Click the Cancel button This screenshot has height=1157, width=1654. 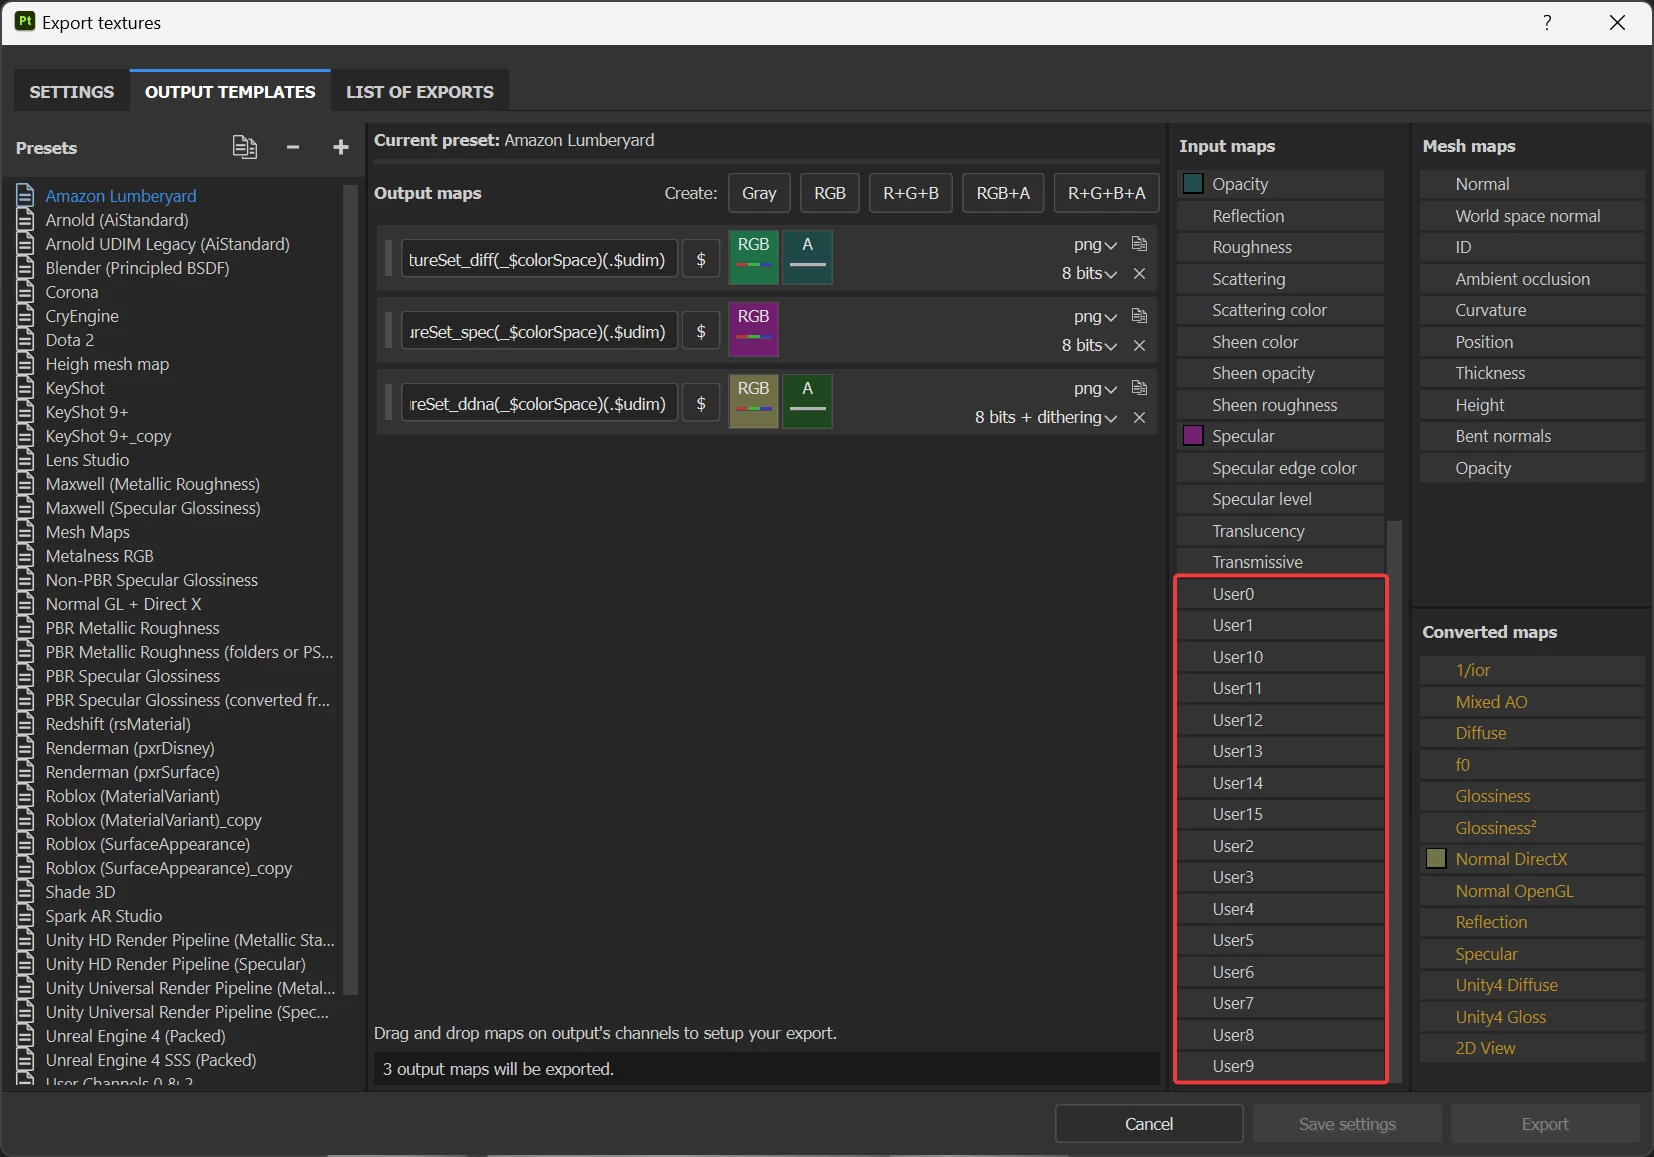point(1149,1124)
